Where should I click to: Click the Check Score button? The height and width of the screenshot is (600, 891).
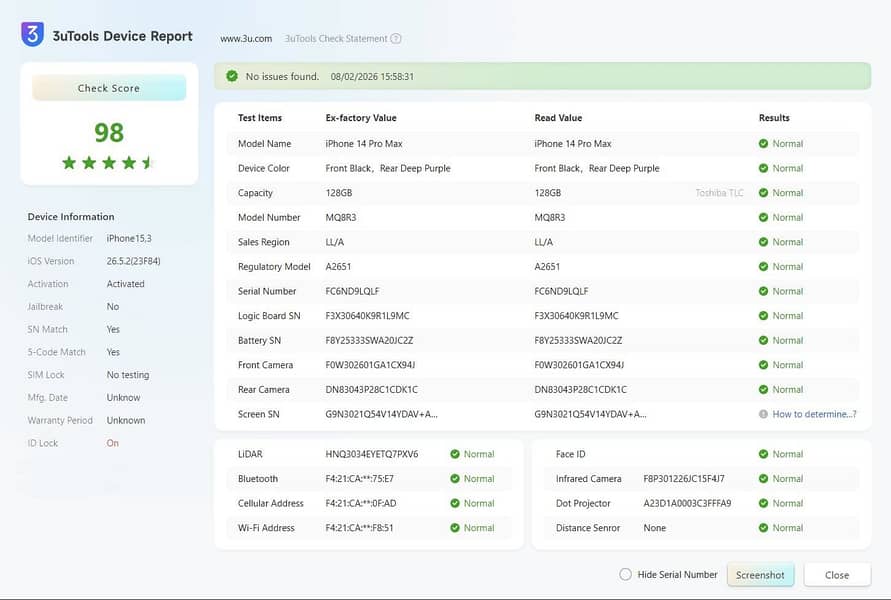coord(109,88)
